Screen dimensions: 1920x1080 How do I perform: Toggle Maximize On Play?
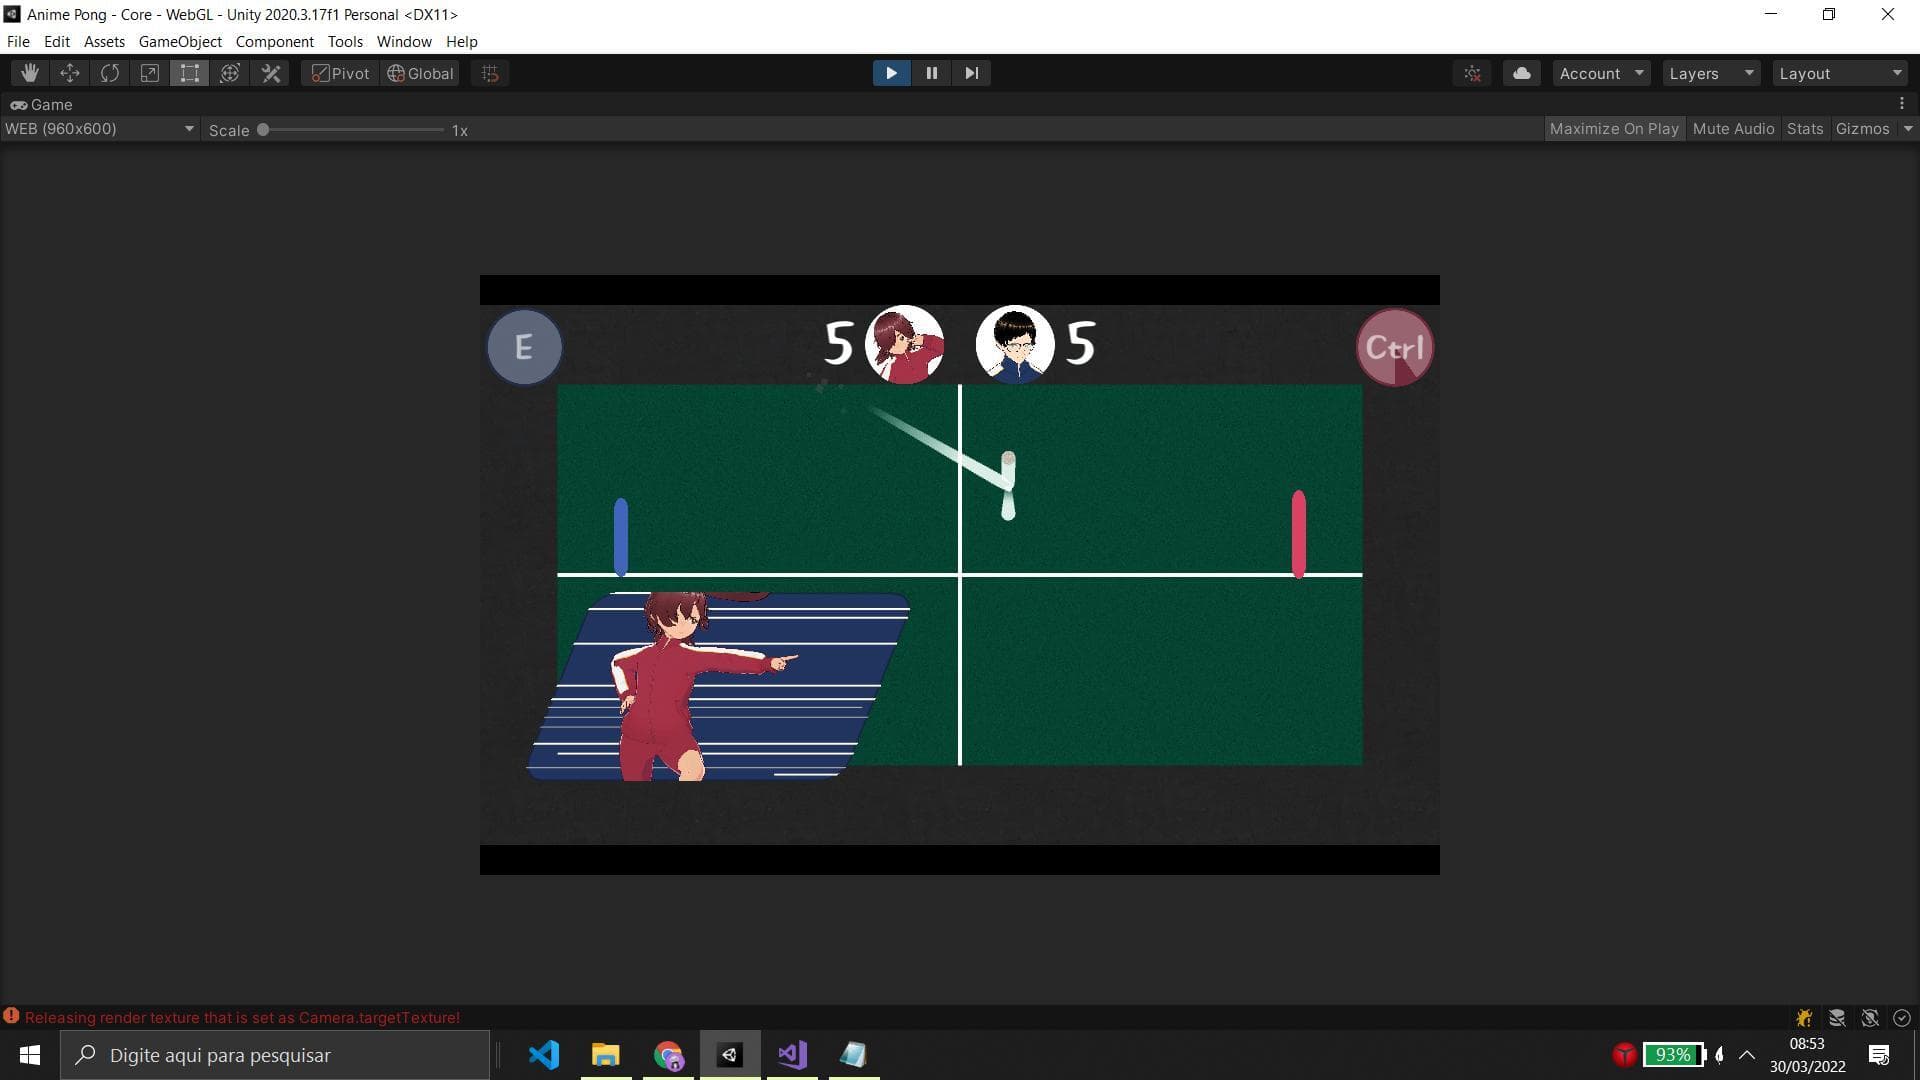pos(1613,129)
